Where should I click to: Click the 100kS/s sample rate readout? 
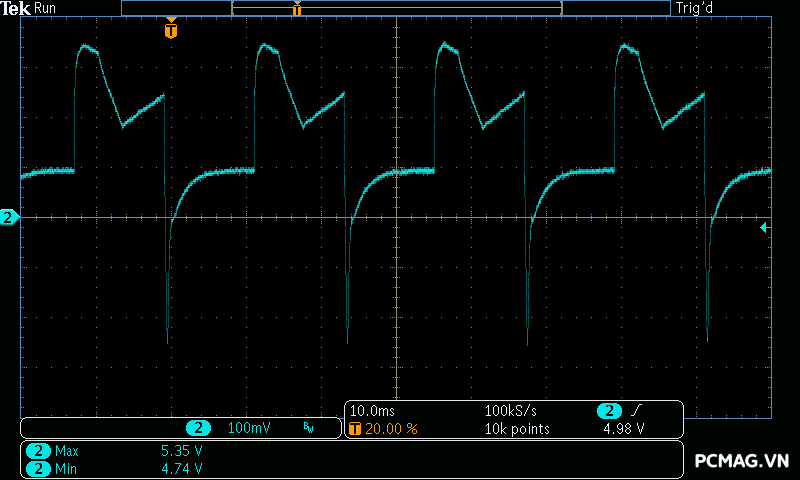pyautogui.click(x=511, y=411)
